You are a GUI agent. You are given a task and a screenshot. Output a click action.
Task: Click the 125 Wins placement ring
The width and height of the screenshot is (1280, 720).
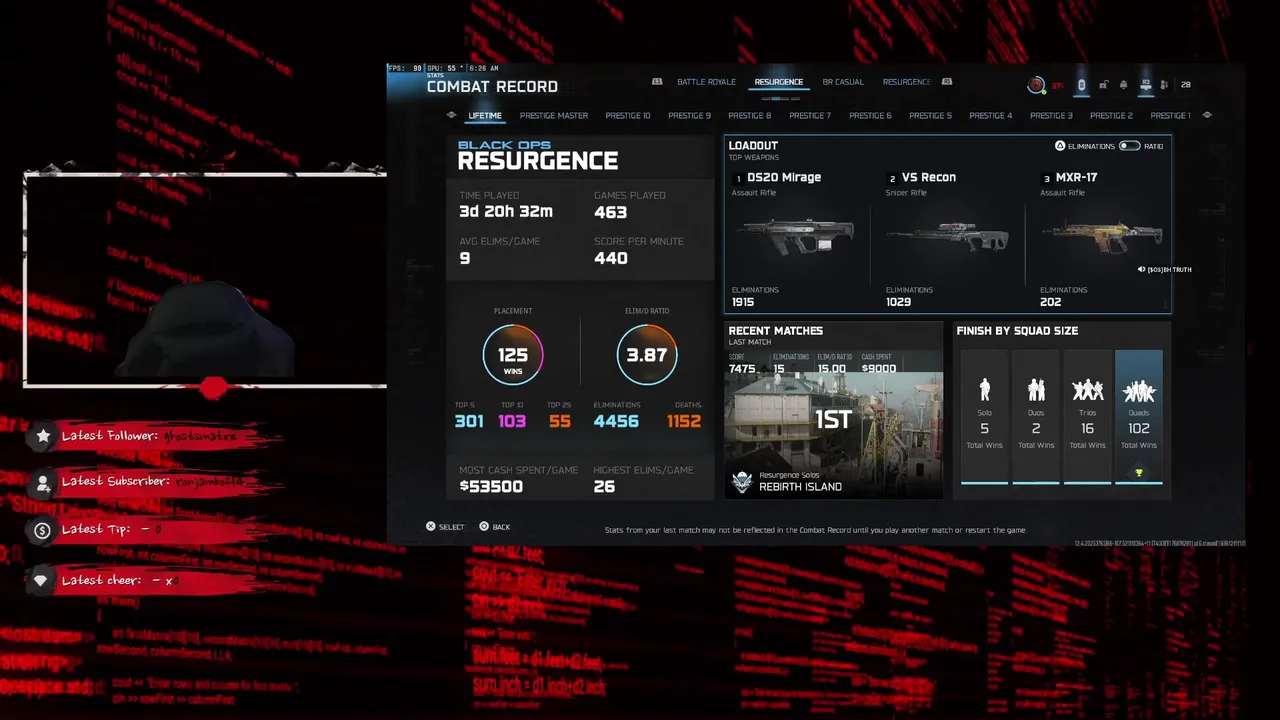pyautogui.click(x=513, y=355)
